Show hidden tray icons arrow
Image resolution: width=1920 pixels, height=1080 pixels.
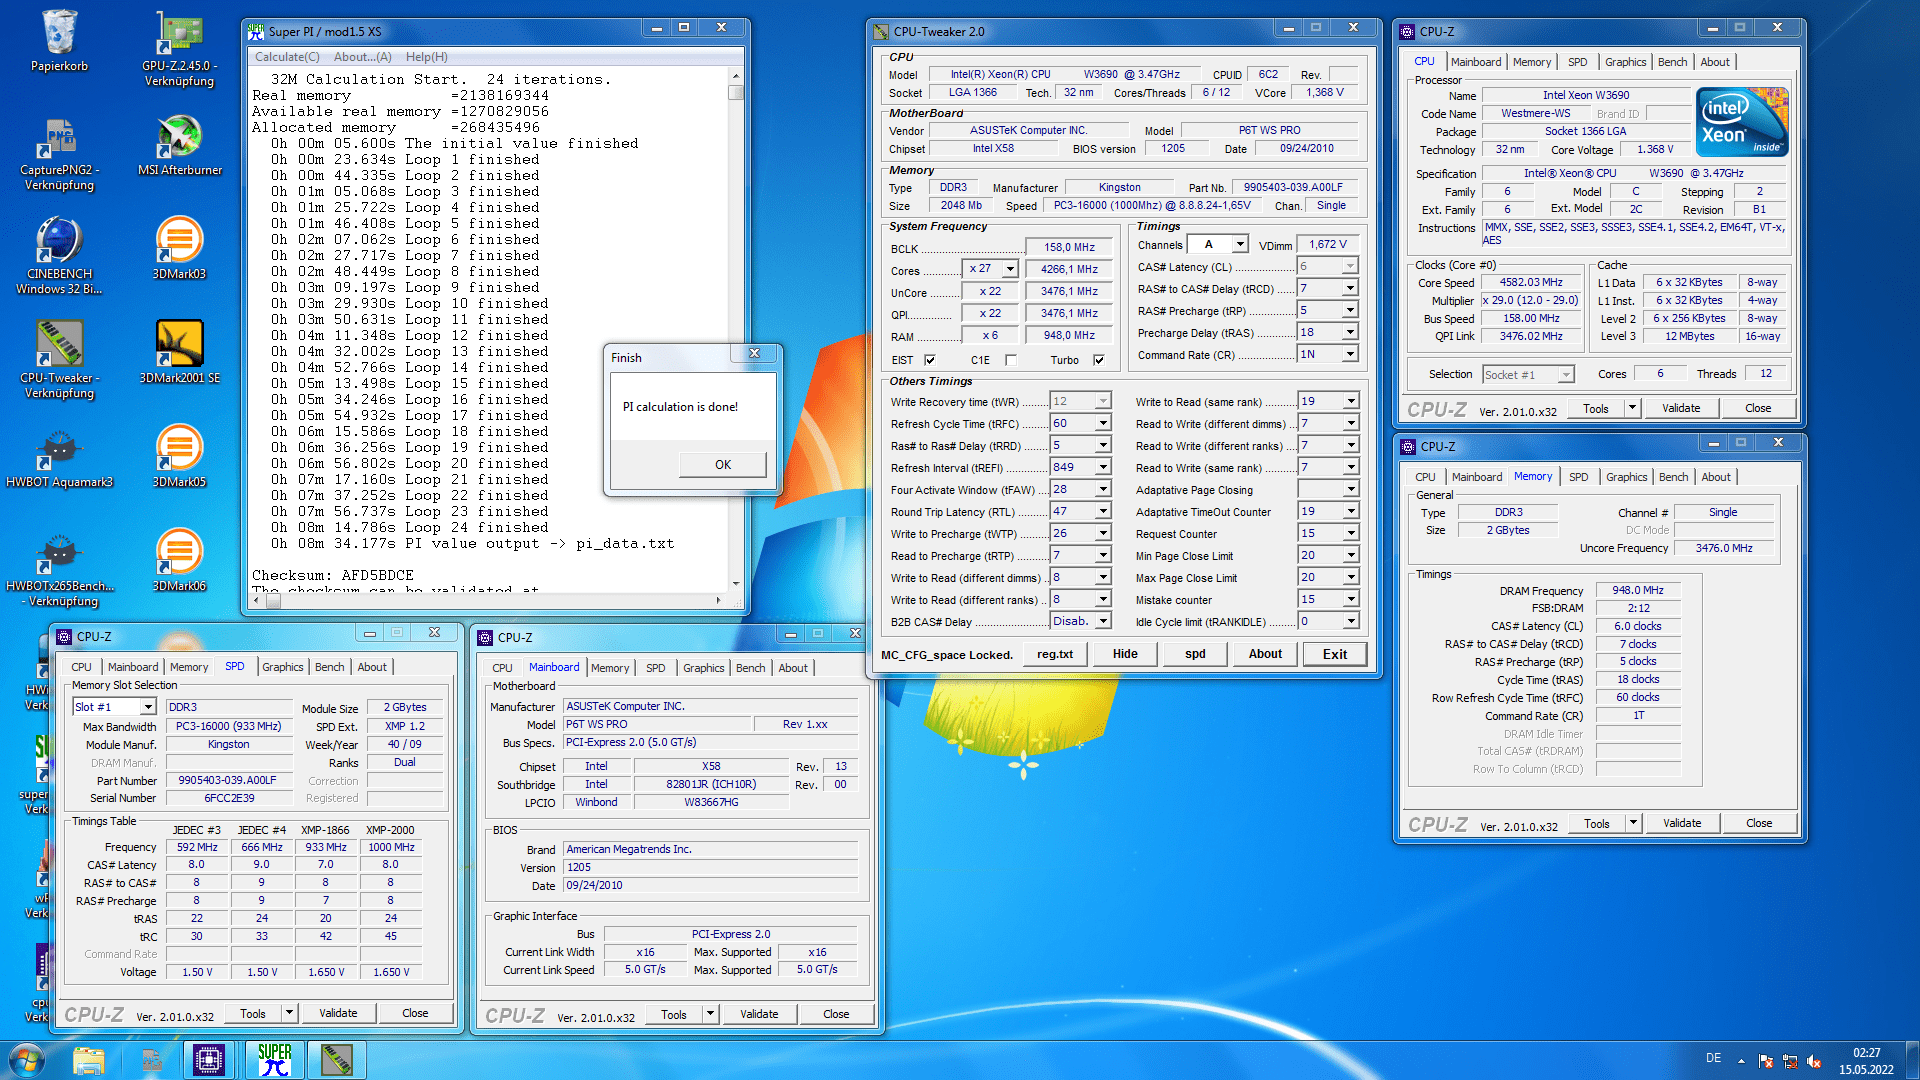[x=1741, y=1061]
